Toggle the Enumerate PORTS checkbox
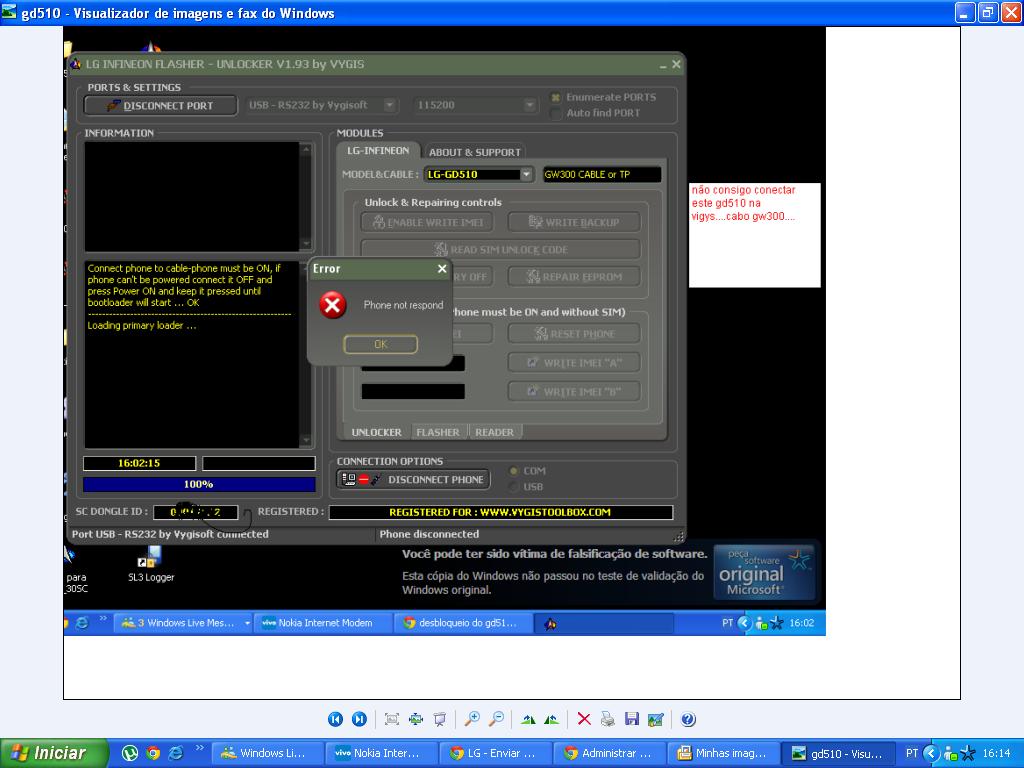The height and width of the screenshot is (768, 1024). click(x=556, y=97)
